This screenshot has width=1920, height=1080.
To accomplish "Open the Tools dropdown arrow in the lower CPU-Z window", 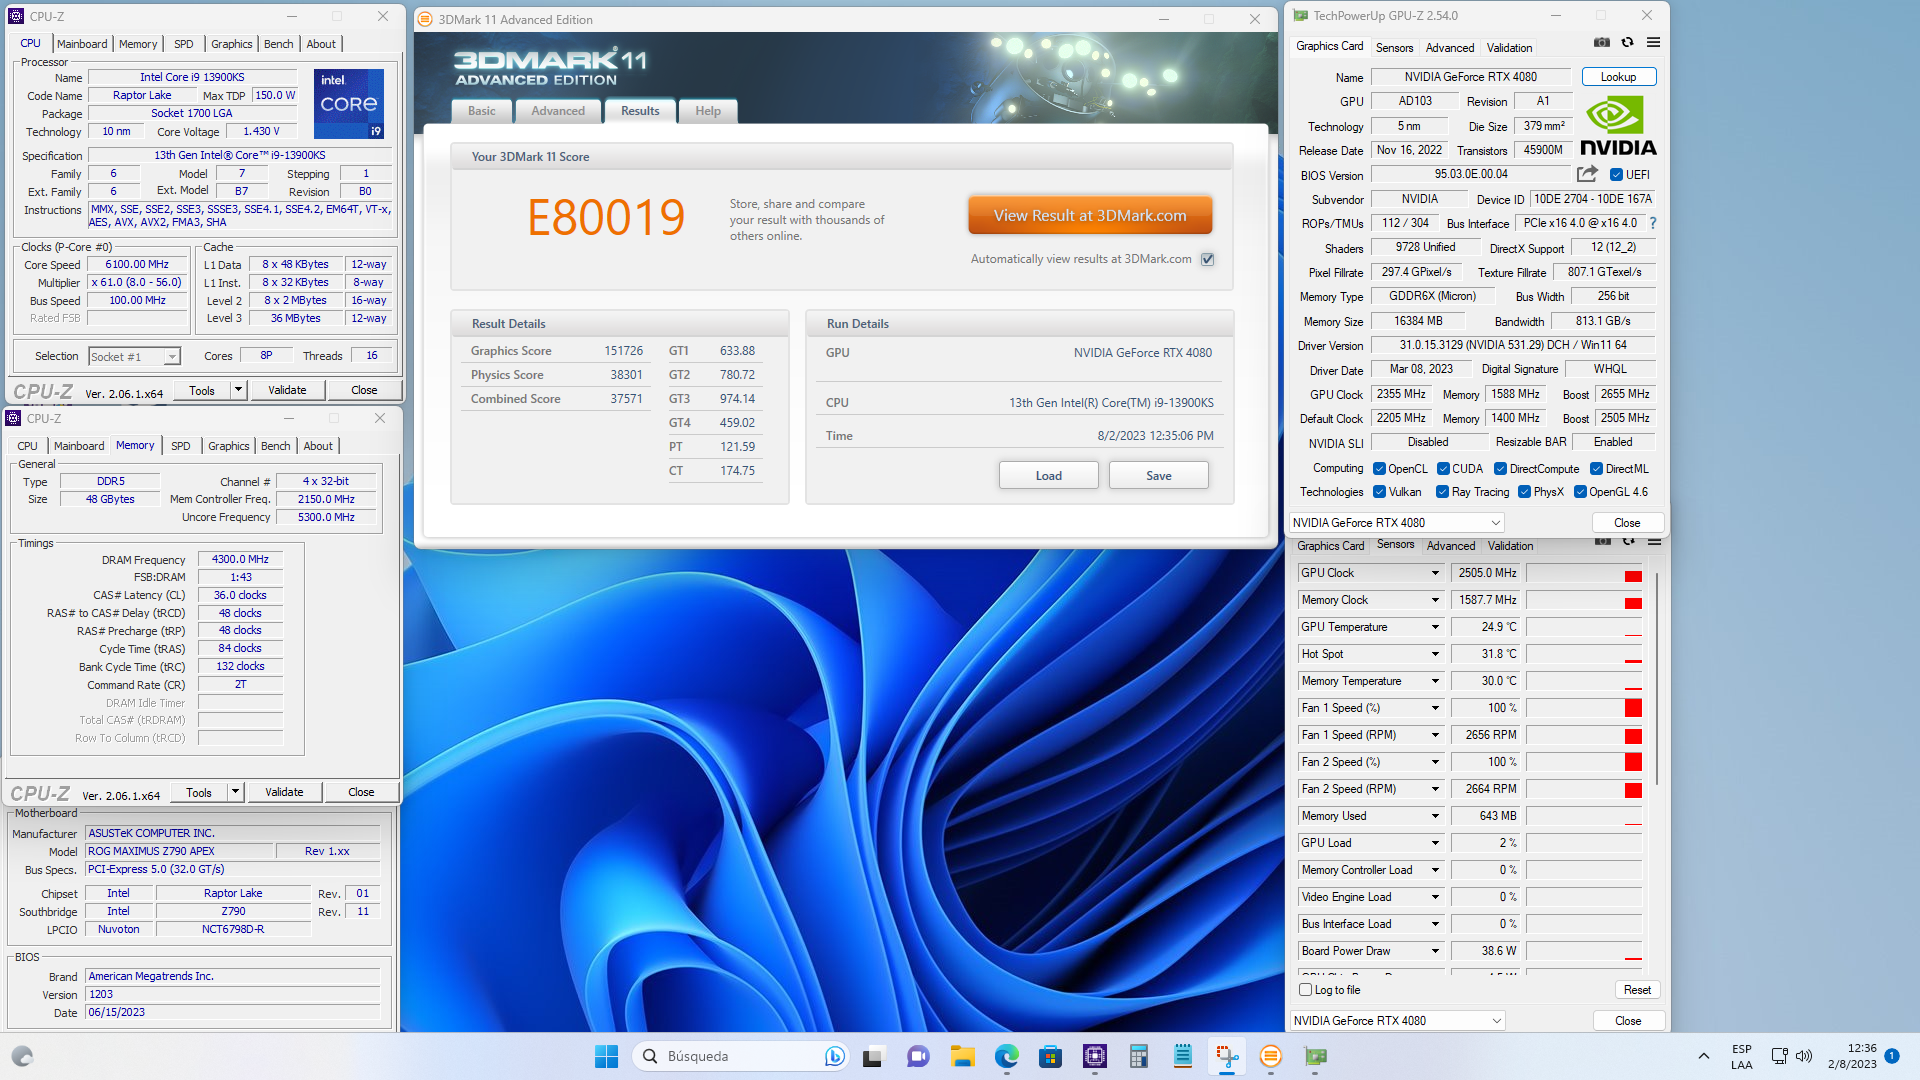I will pos(235,792).
